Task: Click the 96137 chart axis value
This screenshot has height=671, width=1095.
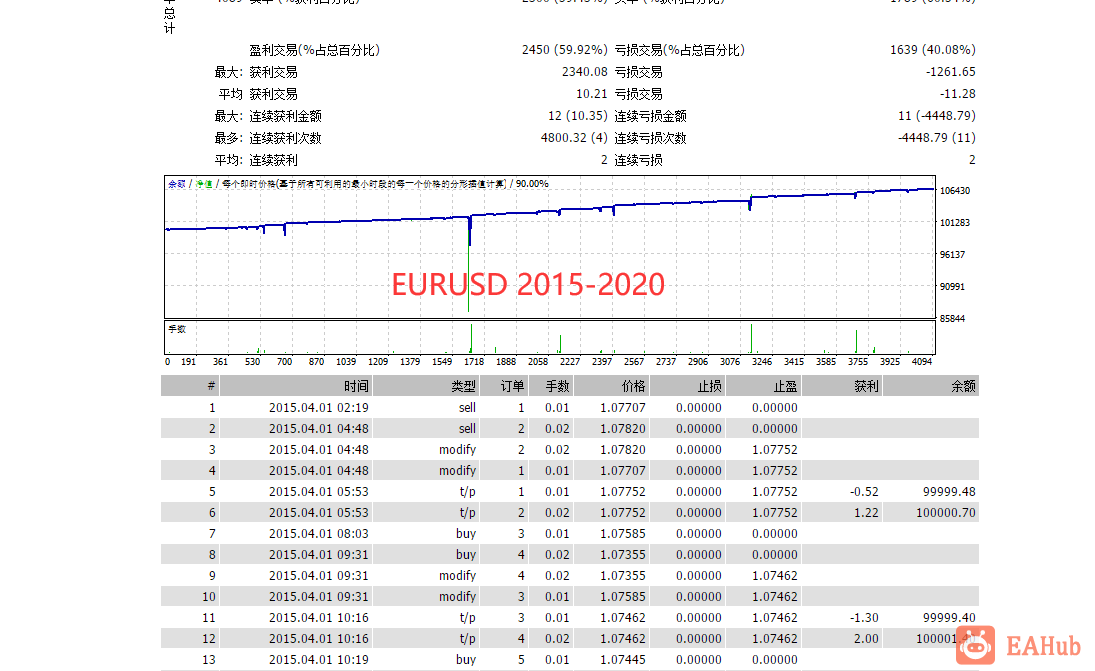Action: (953, 255)
